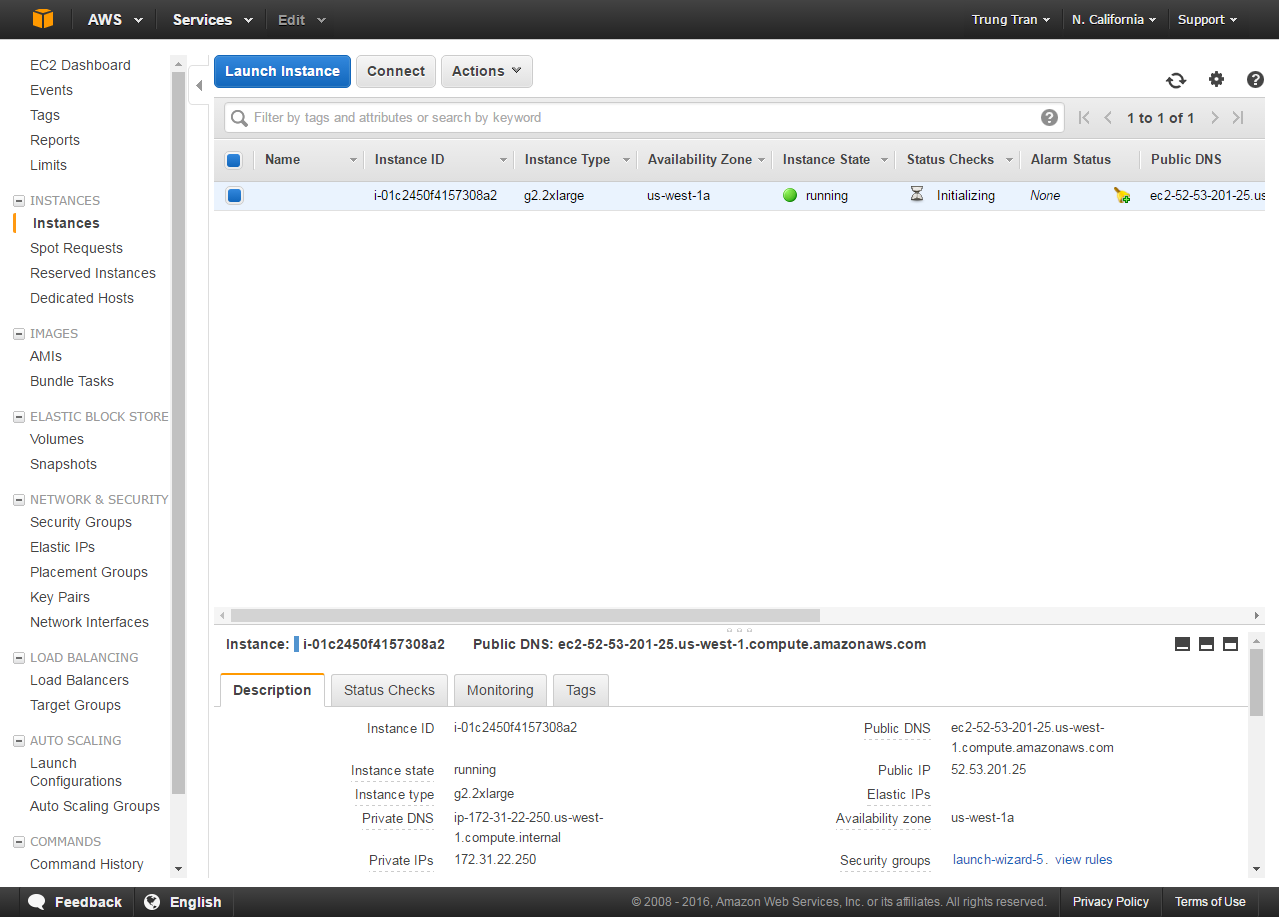Open Load Balancers in sidebar
The image size is (1279, 917).
(x=79, y=680)
